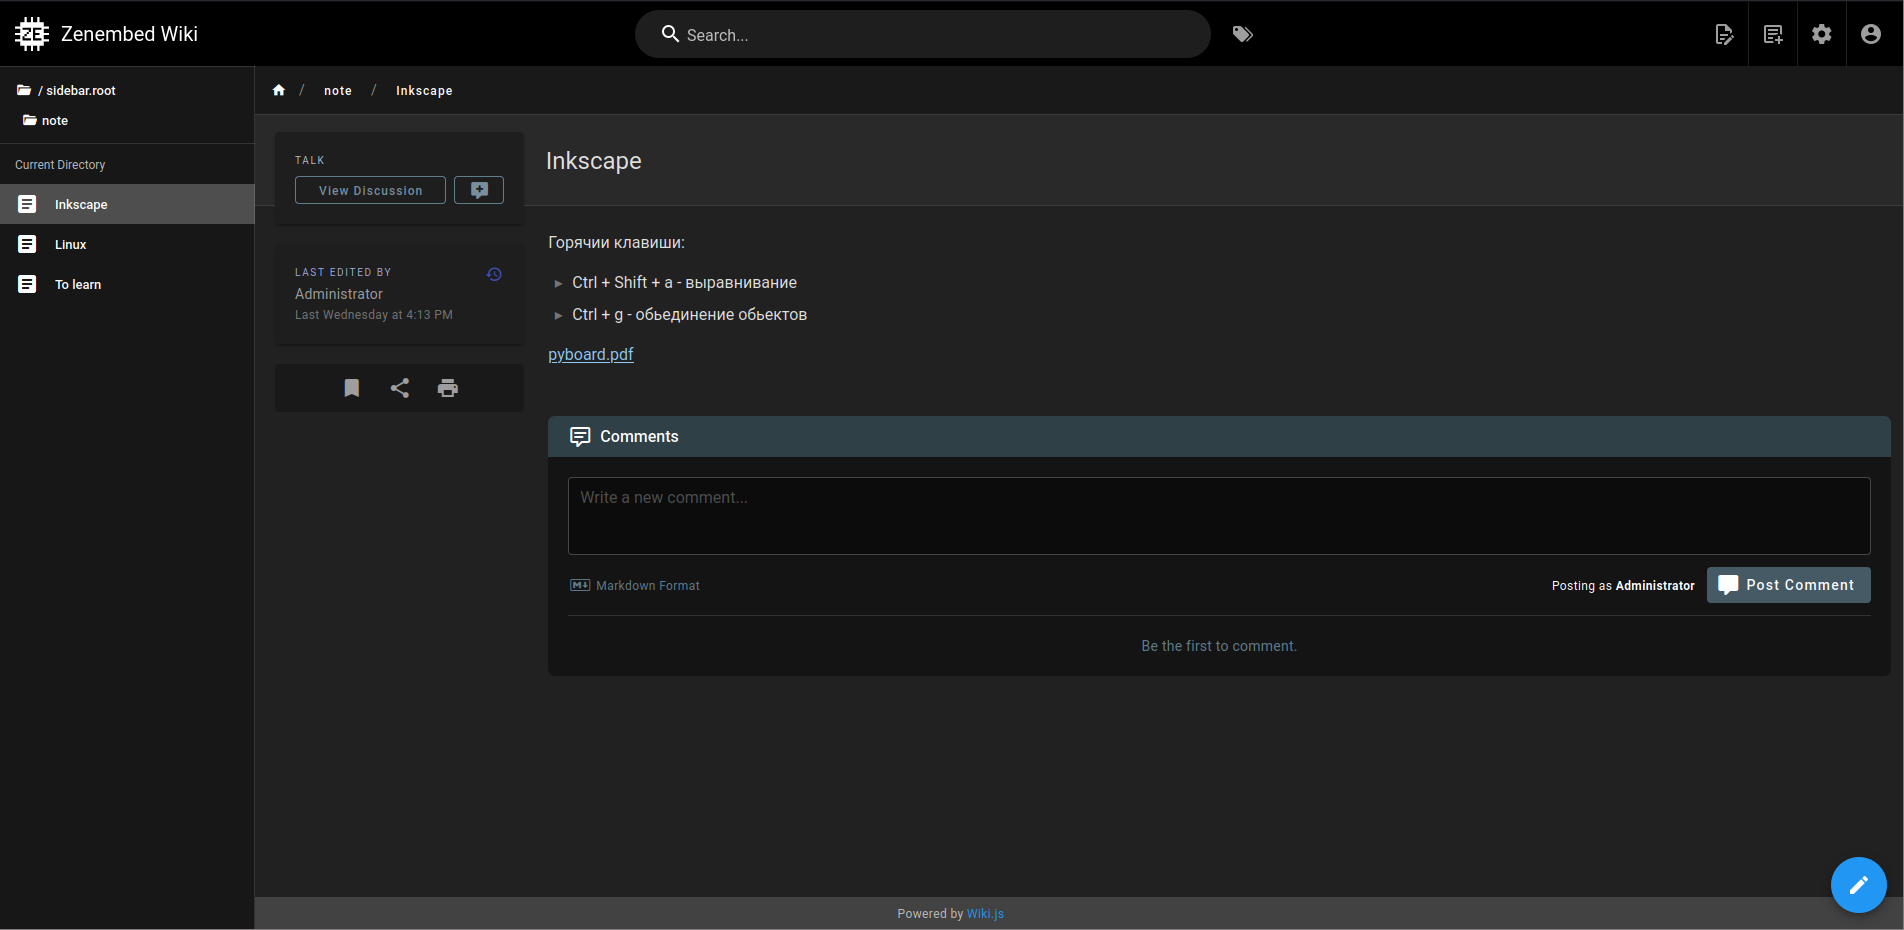Click 'Be the first to comment.' text
The image size is (1904, 930).
click(1219, 646)
